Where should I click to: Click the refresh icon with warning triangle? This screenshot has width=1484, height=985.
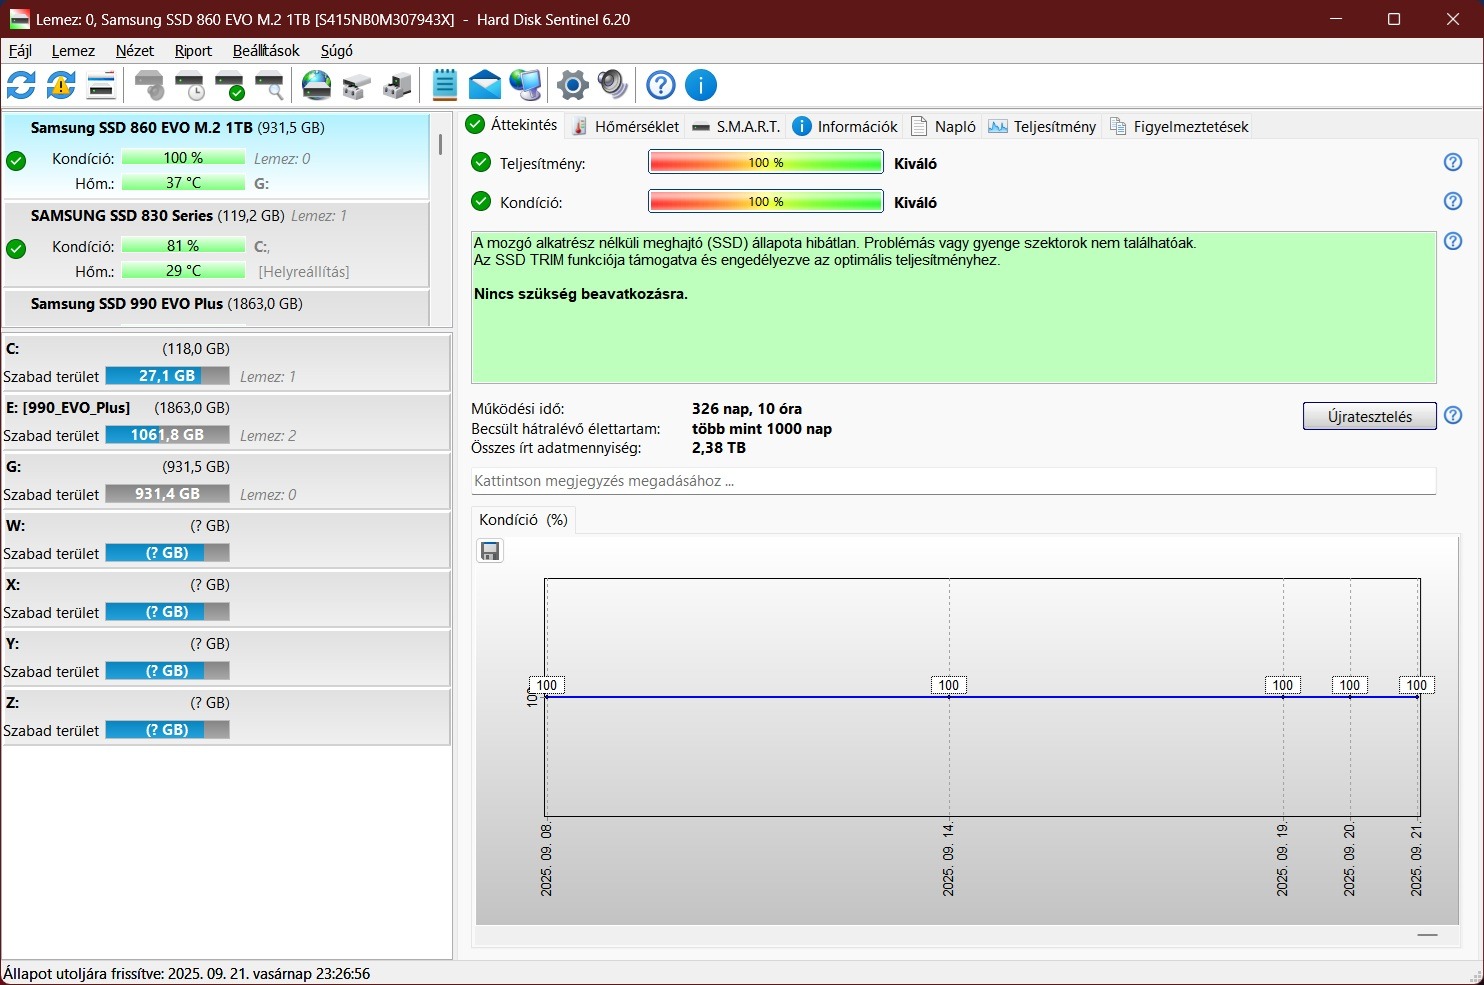[x=61, y=86]
